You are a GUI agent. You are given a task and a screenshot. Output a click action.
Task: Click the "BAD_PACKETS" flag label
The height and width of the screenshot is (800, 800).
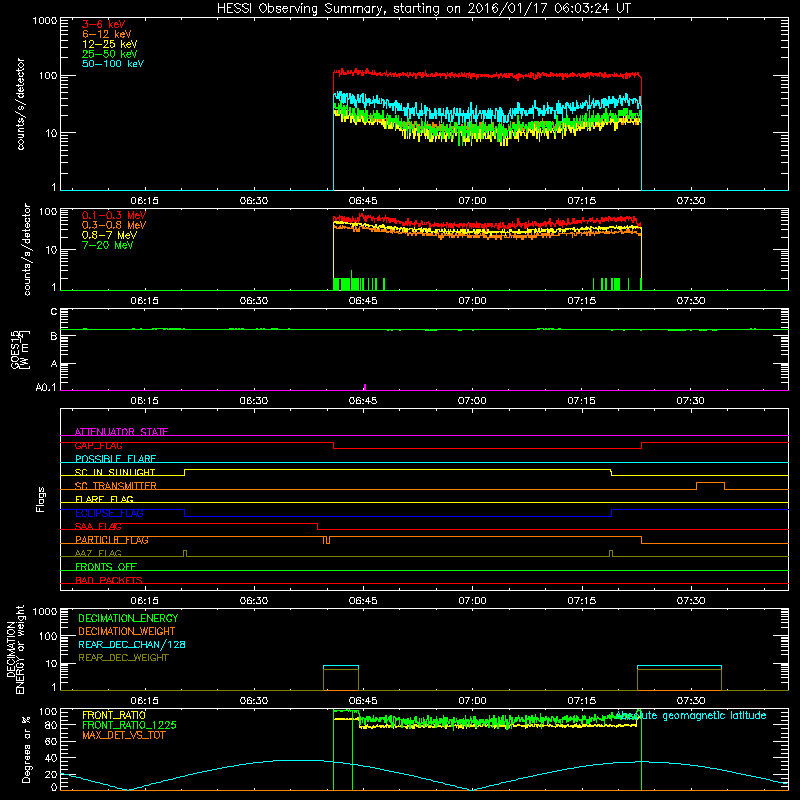coord(109,580)
